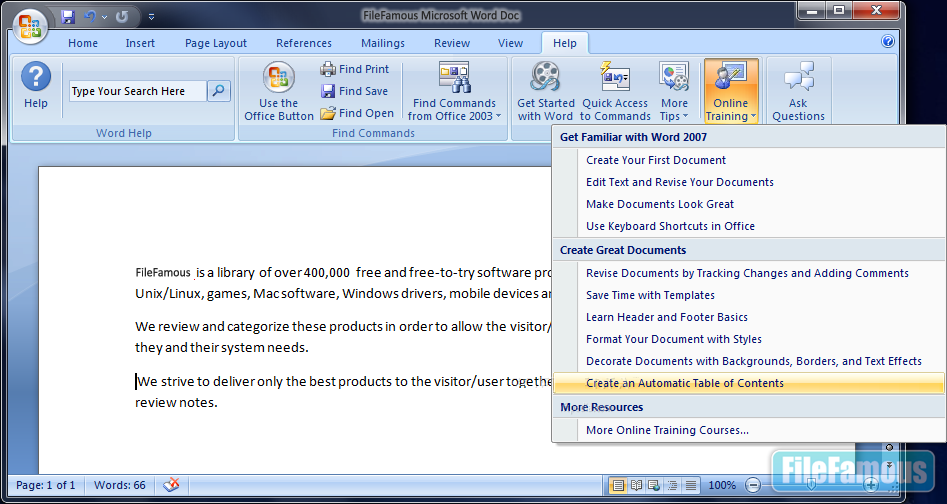The height and width of the screenshot is (504, 947).
Task: Click Find Open with folder icon
Action: [357, 113]
